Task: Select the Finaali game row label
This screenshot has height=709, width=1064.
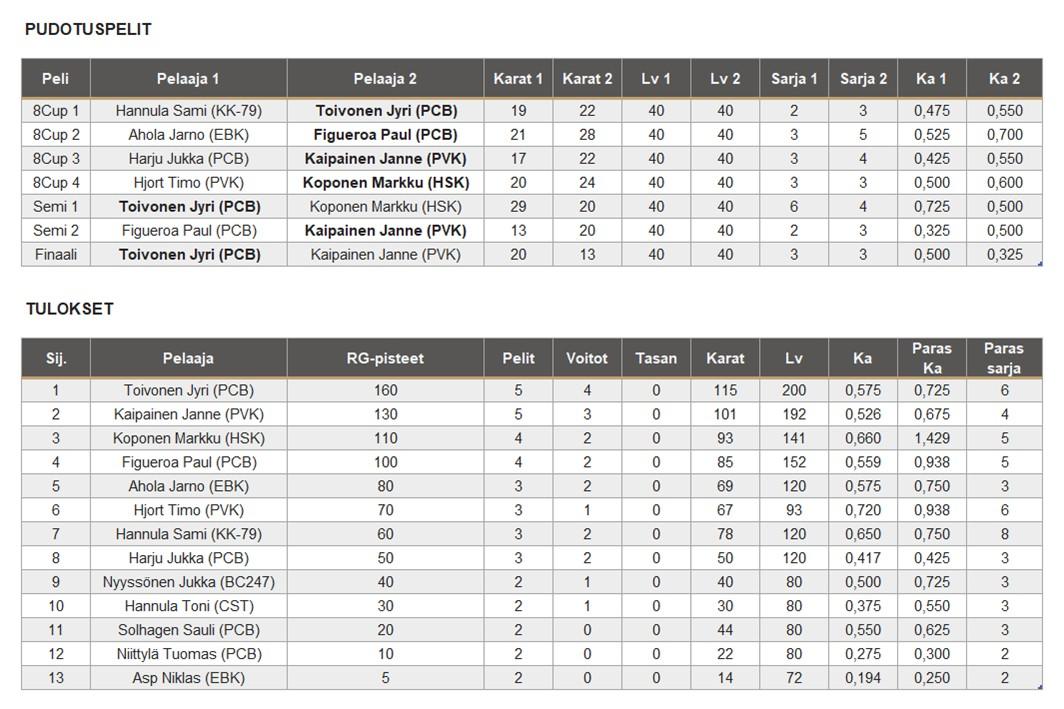Action: (x=56, y=254)
